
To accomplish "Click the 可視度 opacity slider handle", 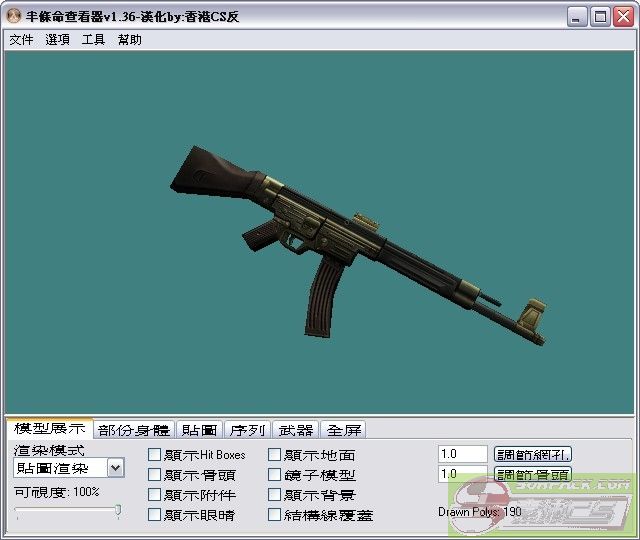I will pos(118,511).
